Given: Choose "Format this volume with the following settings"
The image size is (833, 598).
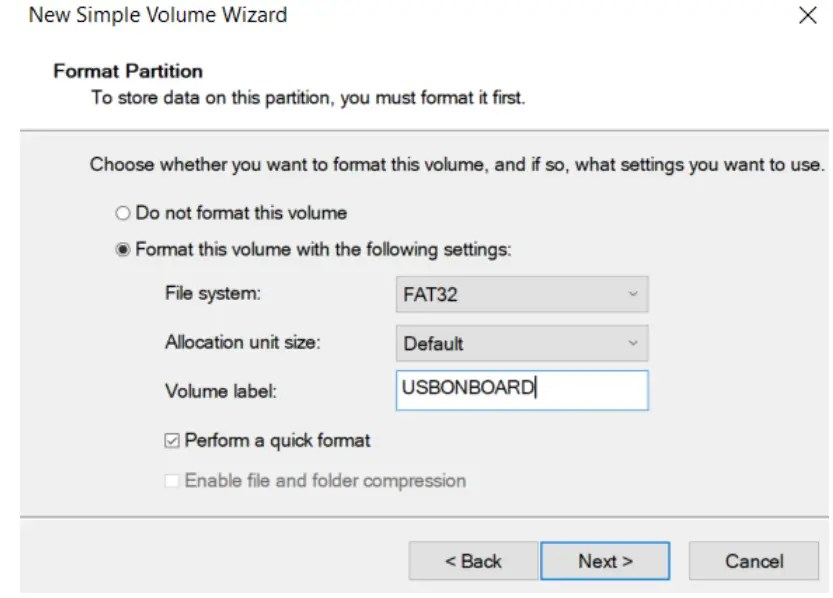Looking at the screenshot, I should pyautogui.click(x=123, y=250).
